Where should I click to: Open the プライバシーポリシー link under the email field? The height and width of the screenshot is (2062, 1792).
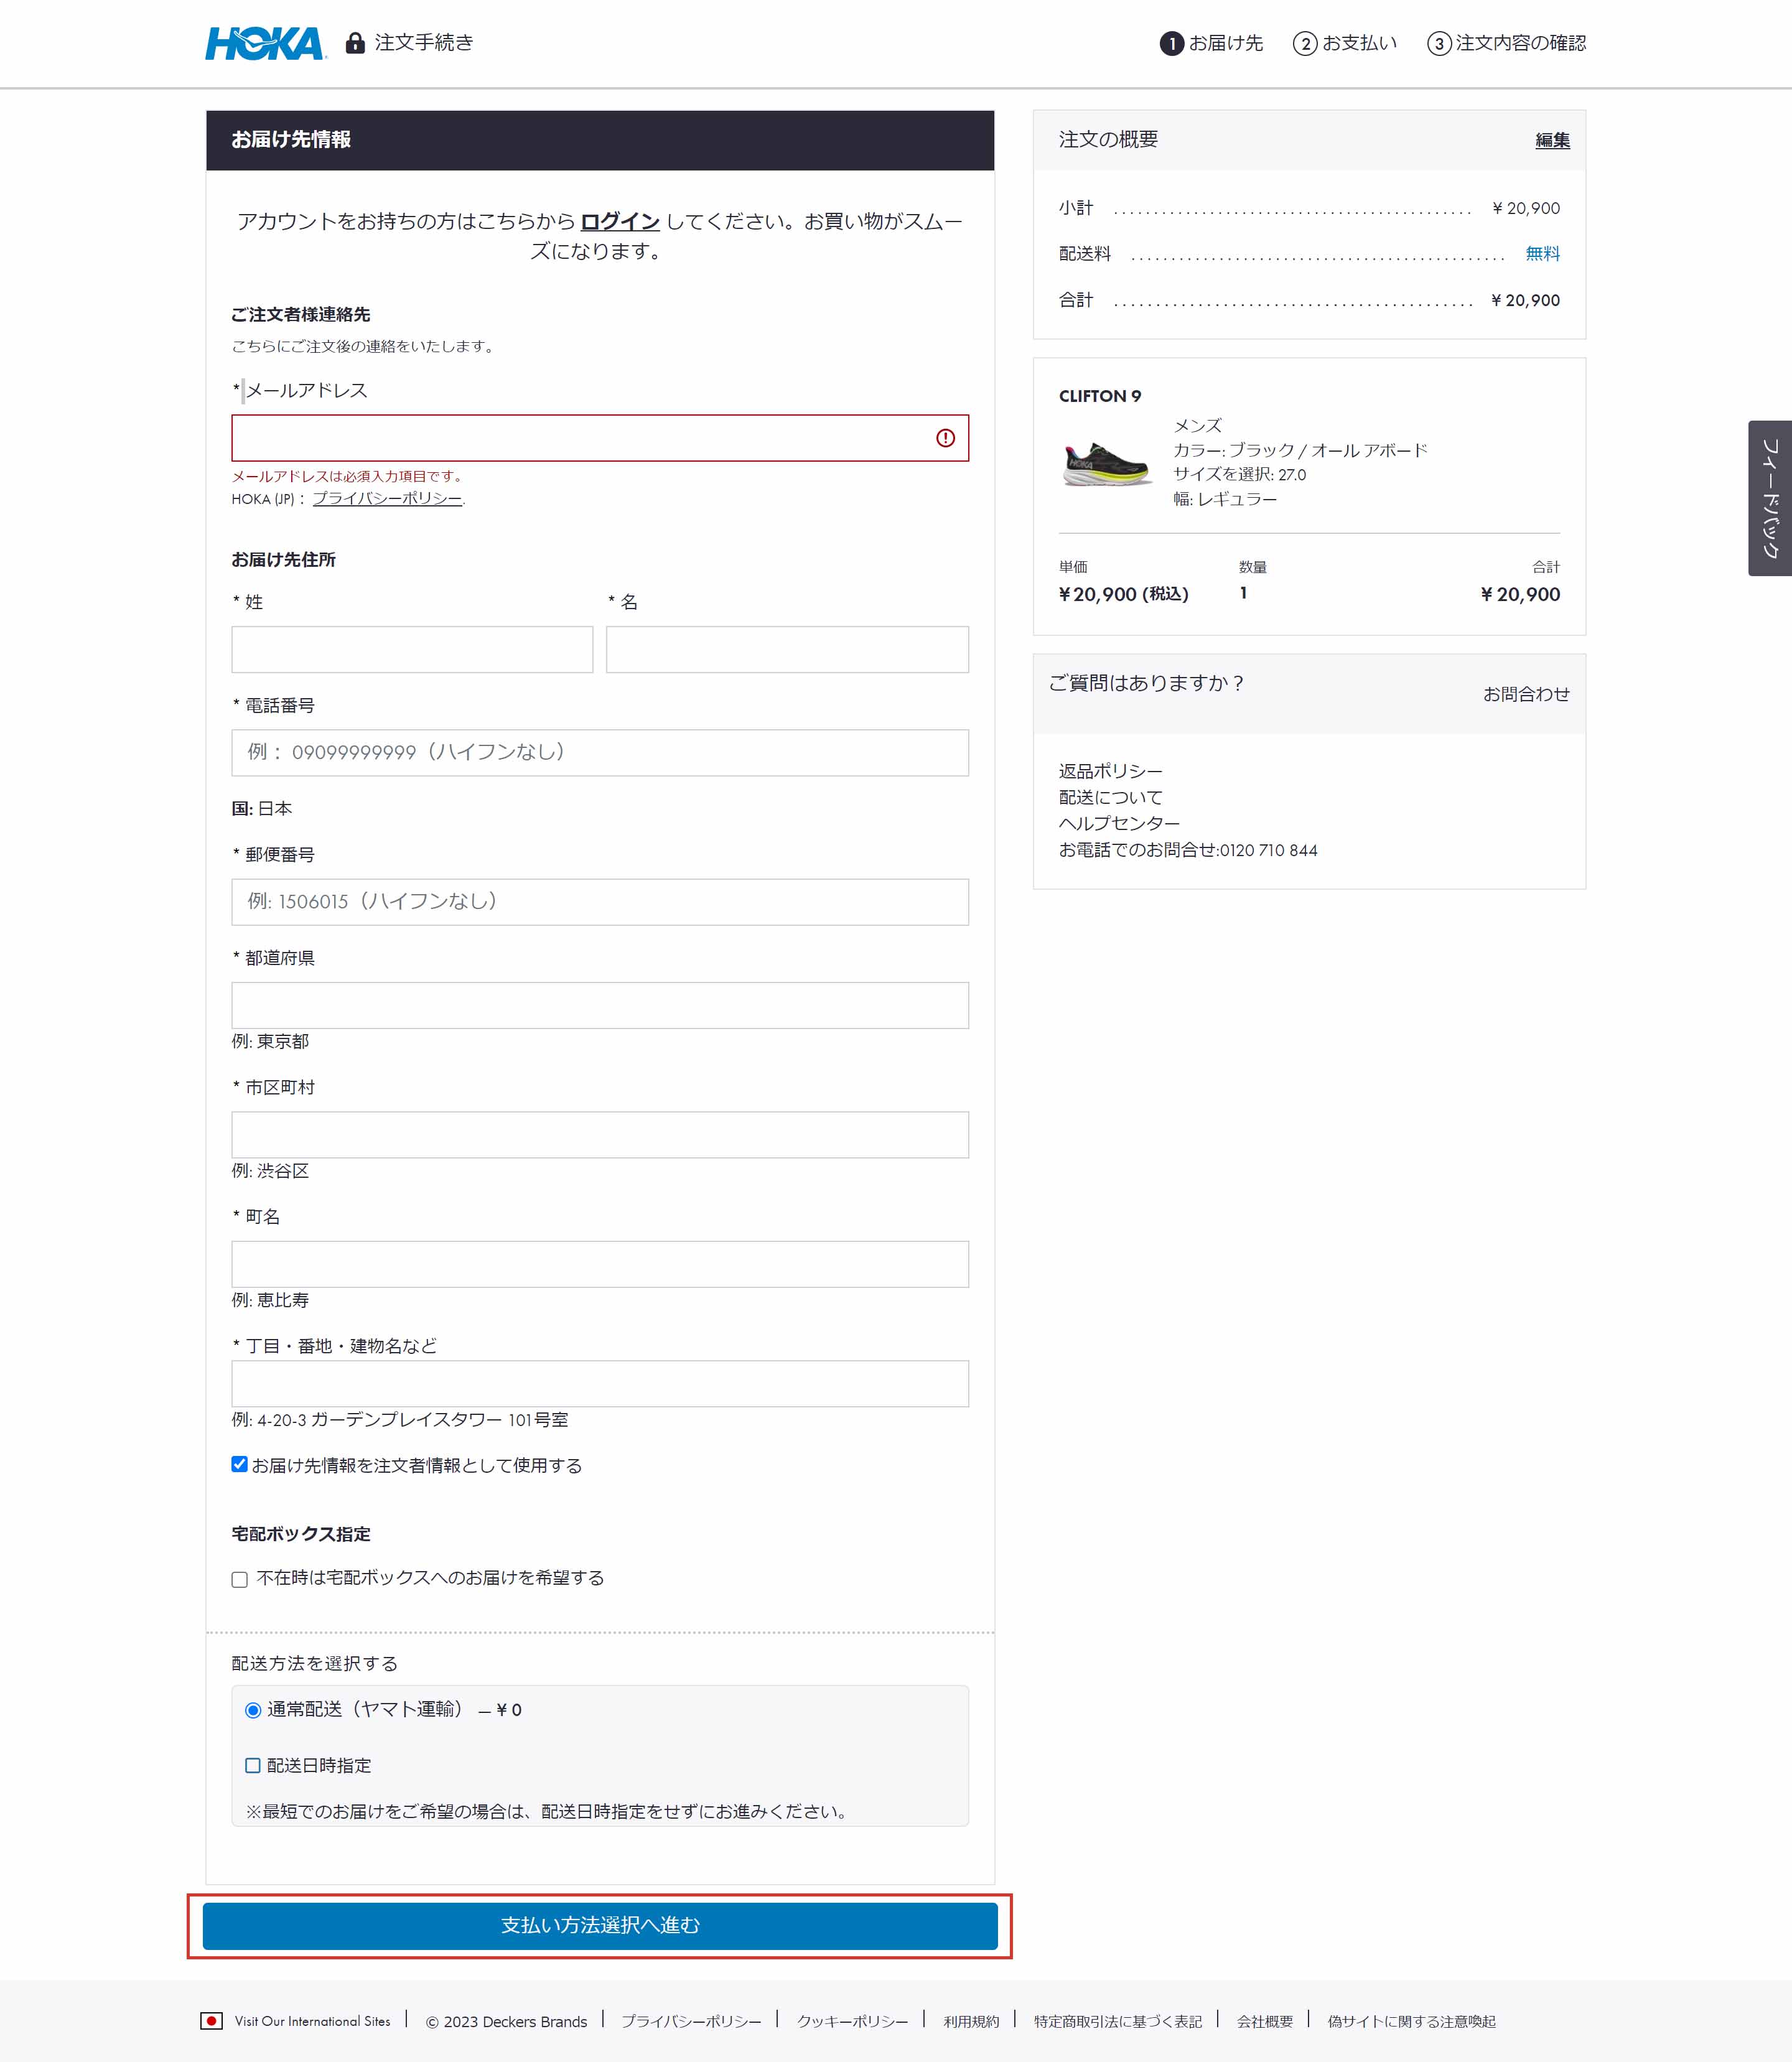tap(387, 498)
